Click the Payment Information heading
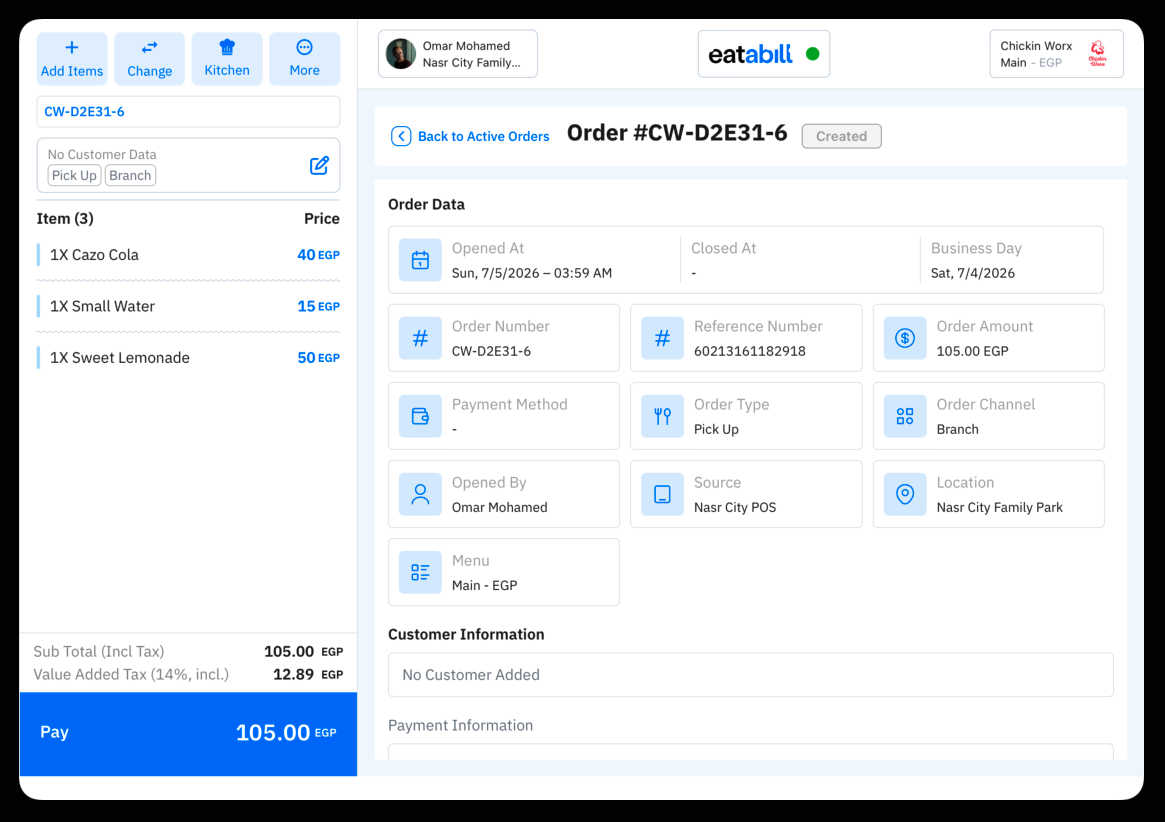 [x=461, y=725]
